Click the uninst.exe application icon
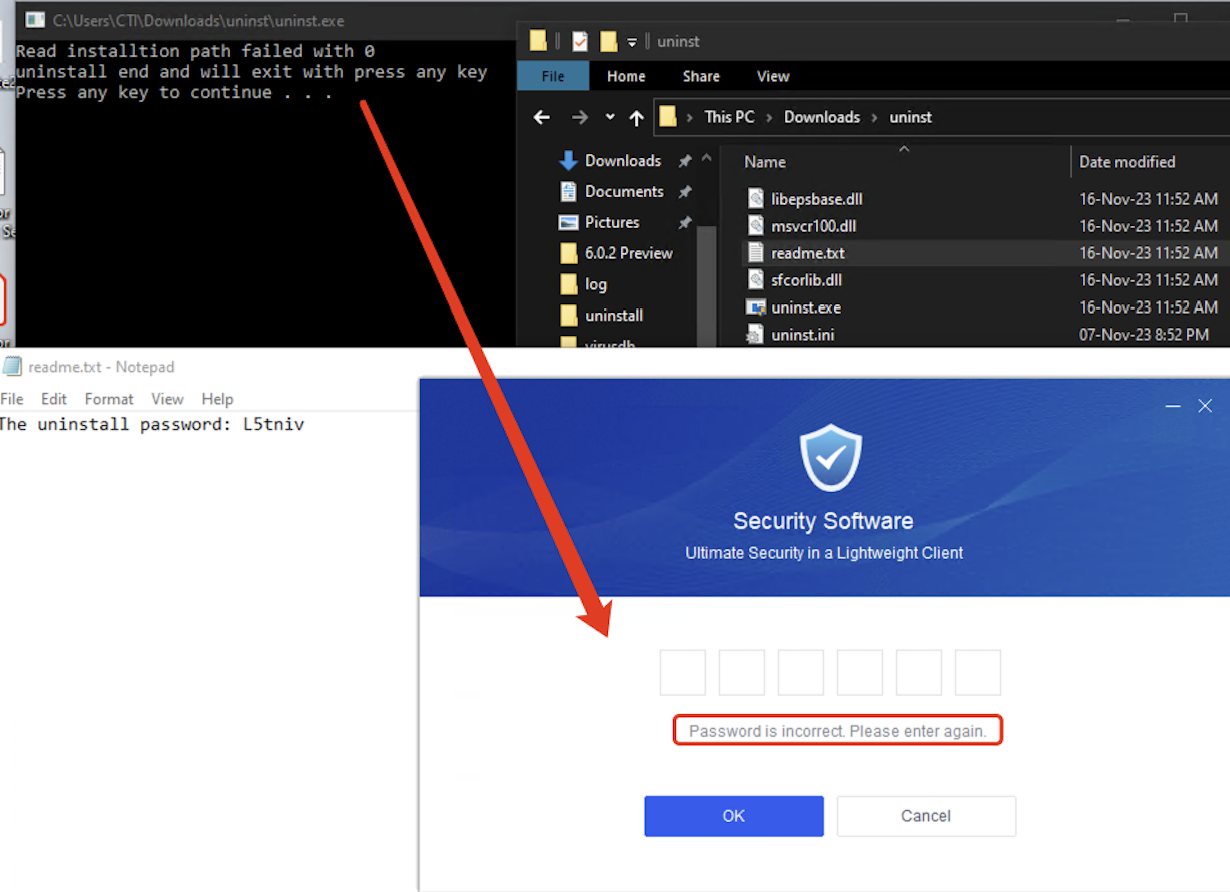 pyautogui.click(x=756, y=307)
